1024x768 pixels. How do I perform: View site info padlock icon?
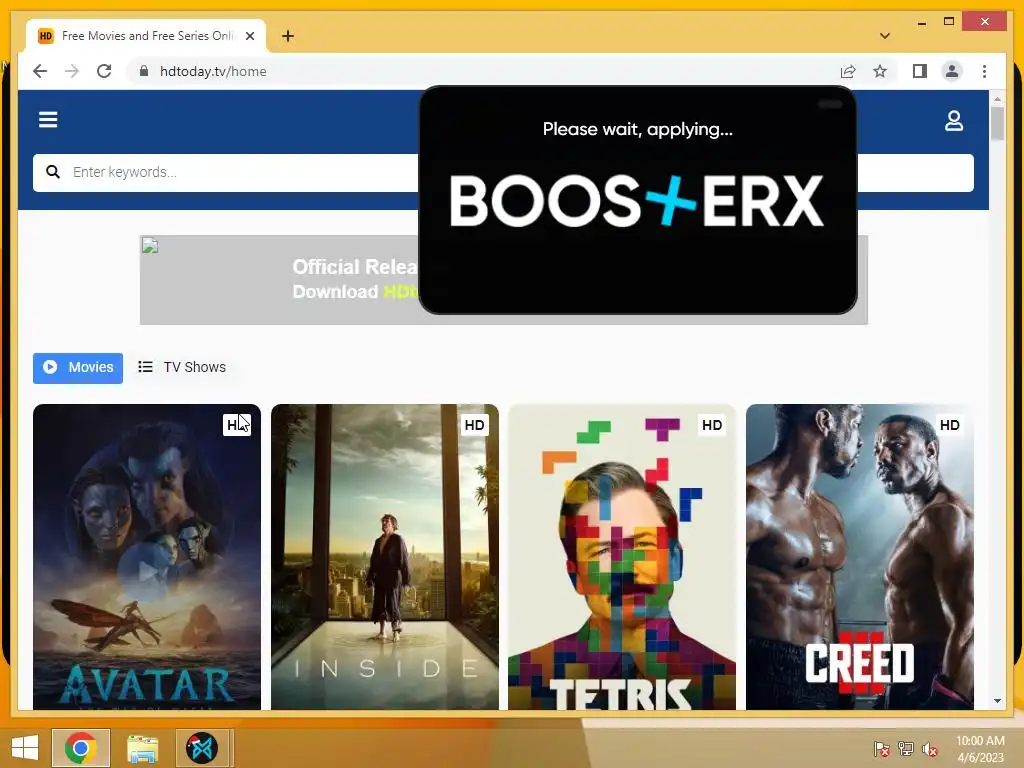coord(144,71)
